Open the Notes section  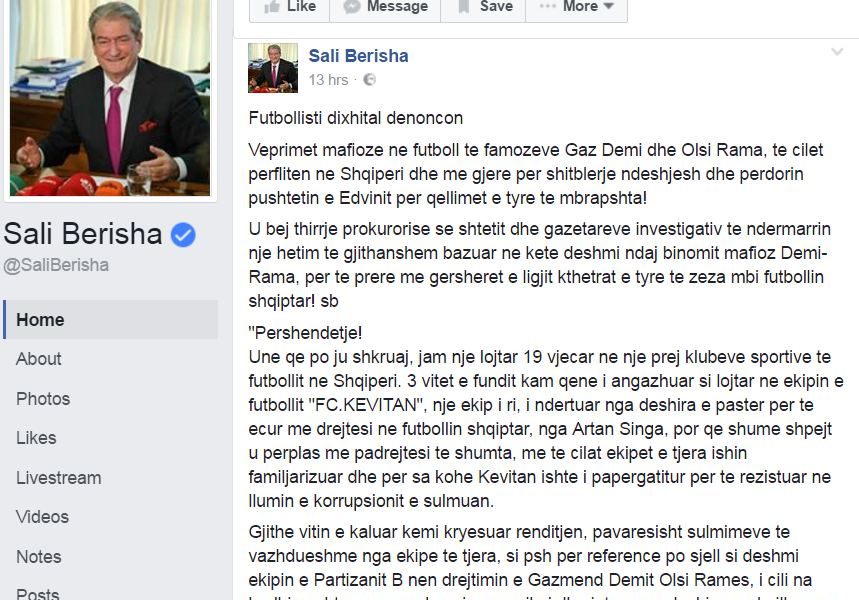point(38,556)
